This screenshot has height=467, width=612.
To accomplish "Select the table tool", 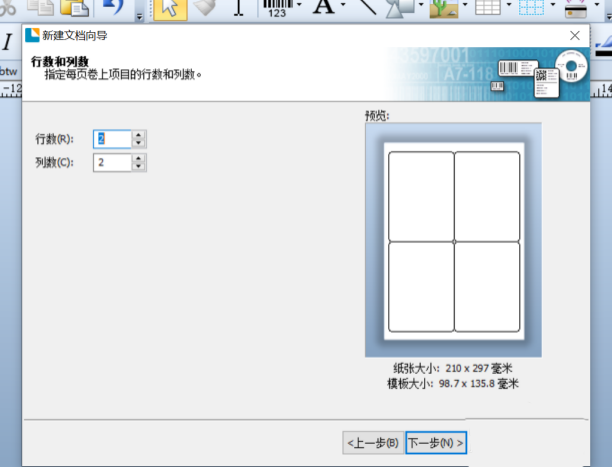I will [x=488, y=8].
